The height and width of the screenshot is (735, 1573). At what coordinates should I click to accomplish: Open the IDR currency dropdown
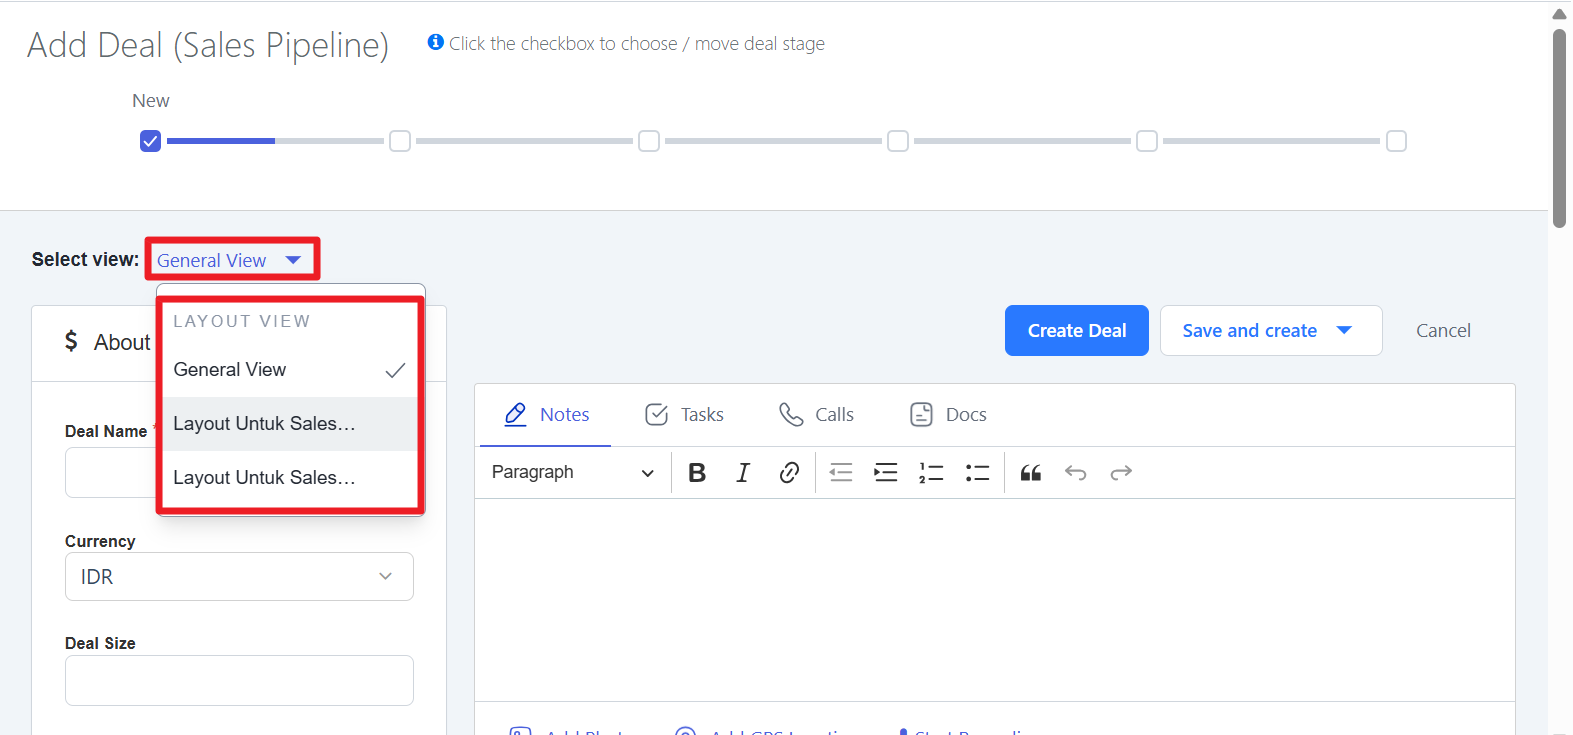239,577
